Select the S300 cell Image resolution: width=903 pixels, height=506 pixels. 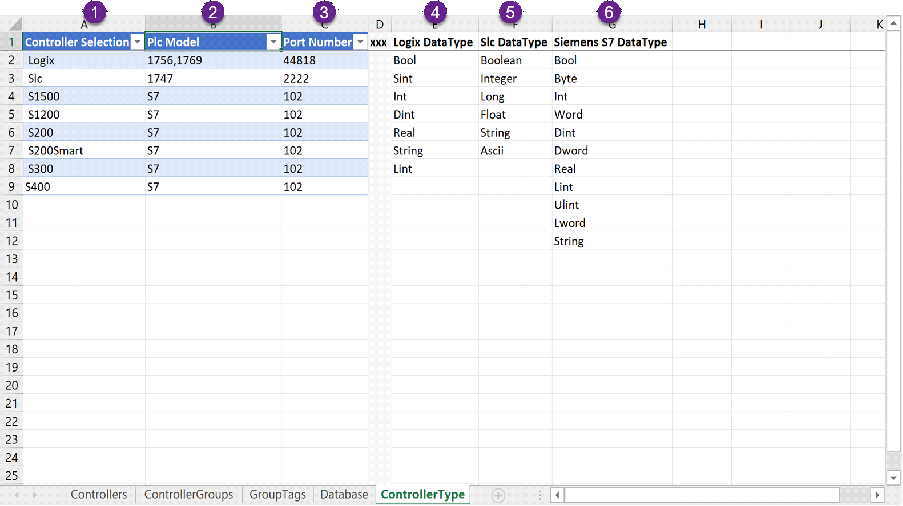click(84, 169)
